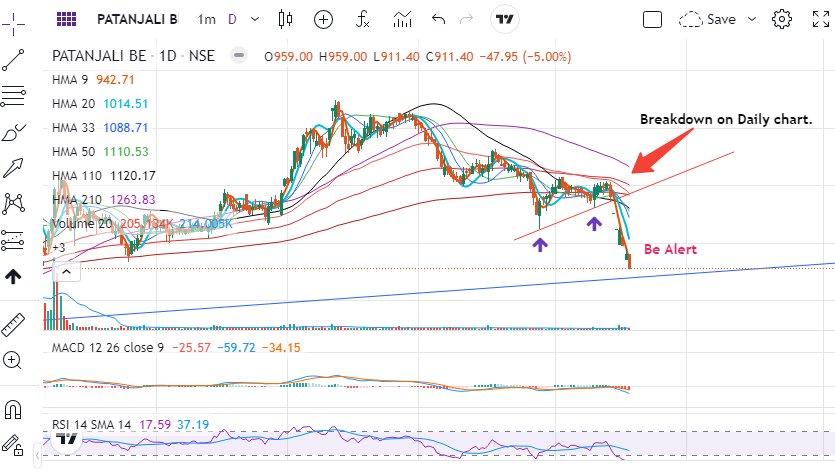Select the HMA 110 indicator label

pyautogui.click(x=77, y=176)
